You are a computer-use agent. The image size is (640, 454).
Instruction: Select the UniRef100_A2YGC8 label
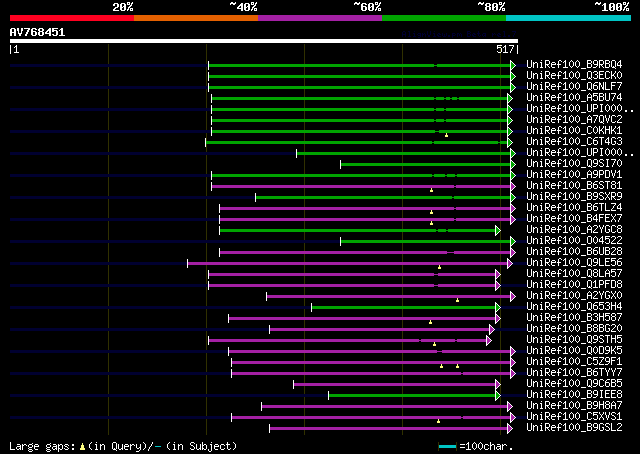[574, 230]
